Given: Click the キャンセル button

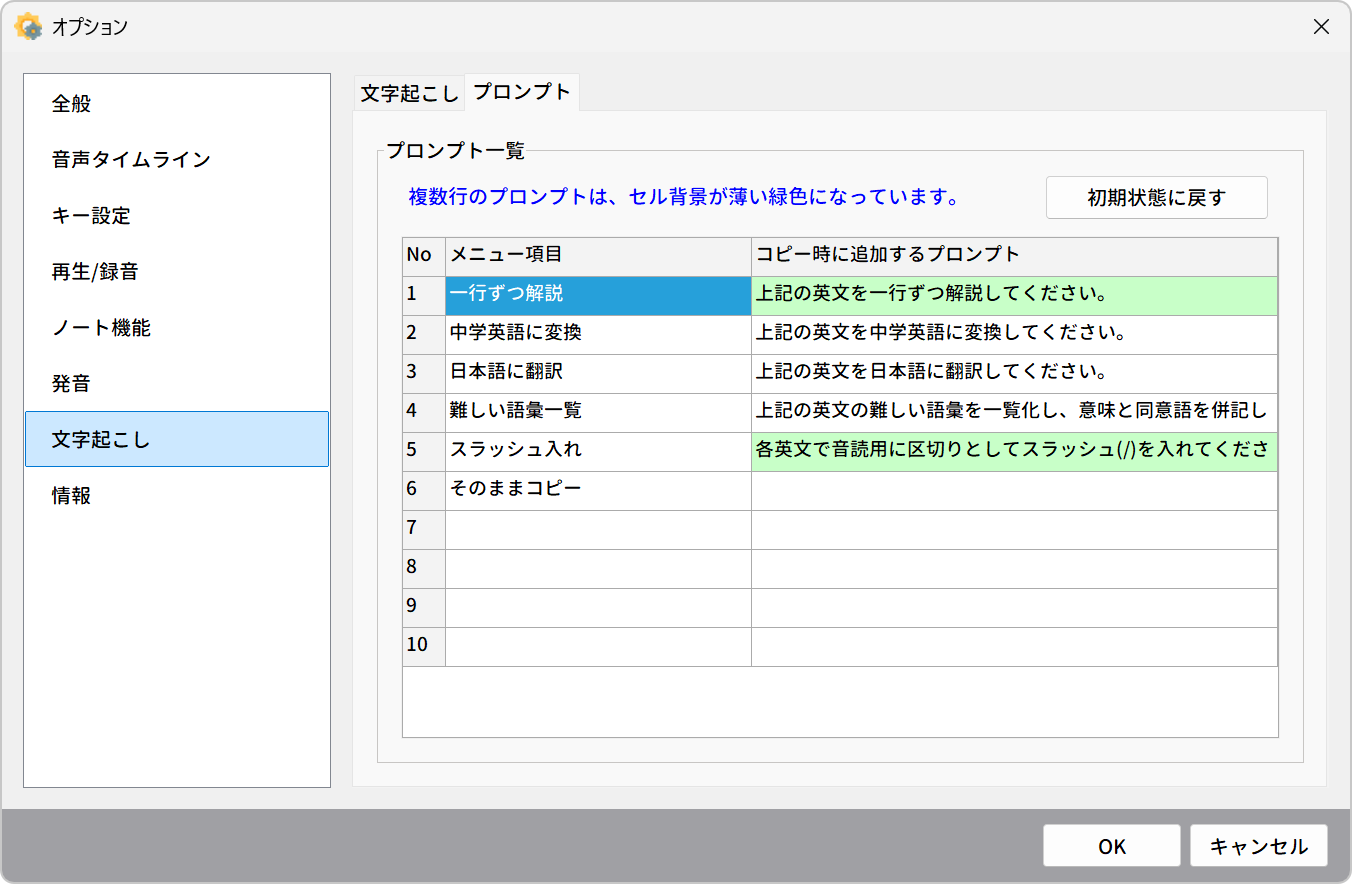Looking at the screenshot, I should [1259, 846].
